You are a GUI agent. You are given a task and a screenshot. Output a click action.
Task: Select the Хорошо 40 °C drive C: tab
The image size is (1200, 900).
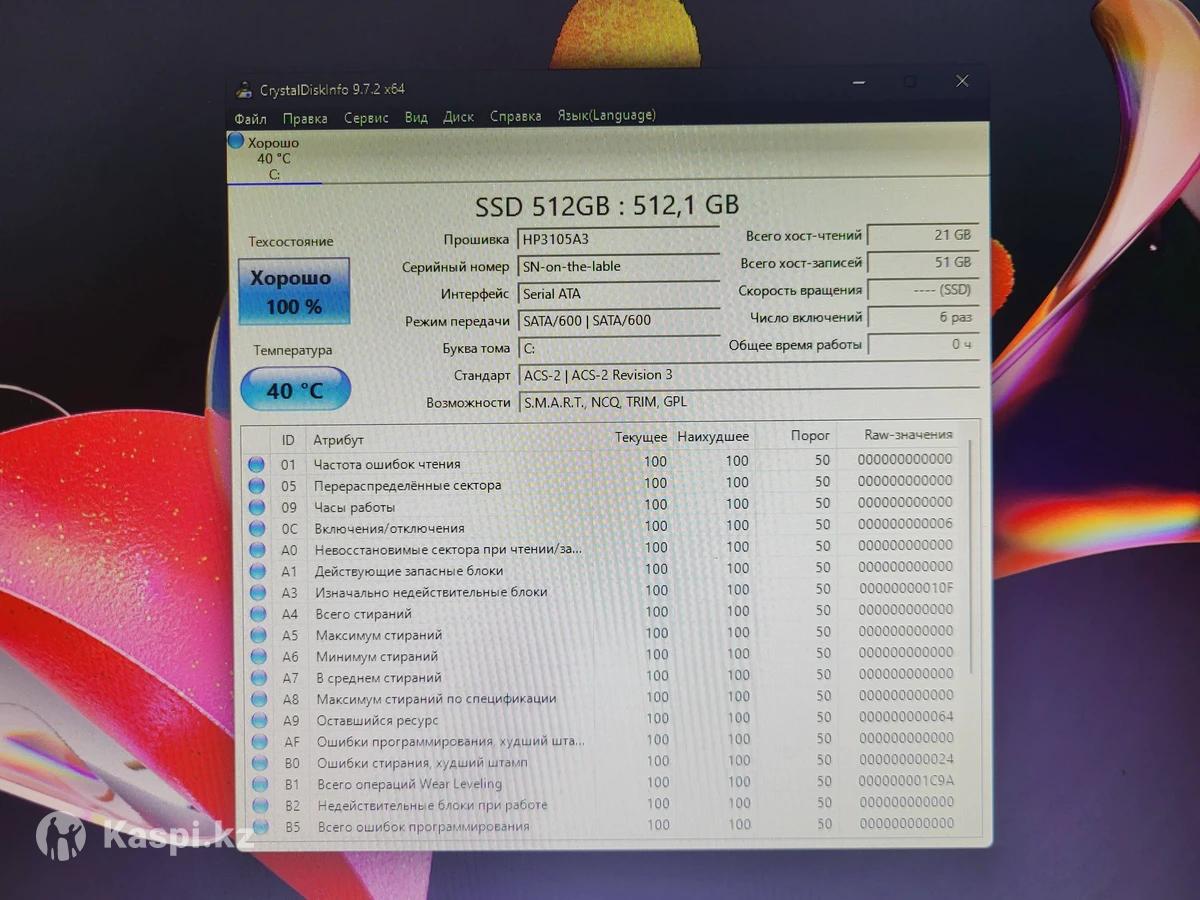click(x=274, y=158)
